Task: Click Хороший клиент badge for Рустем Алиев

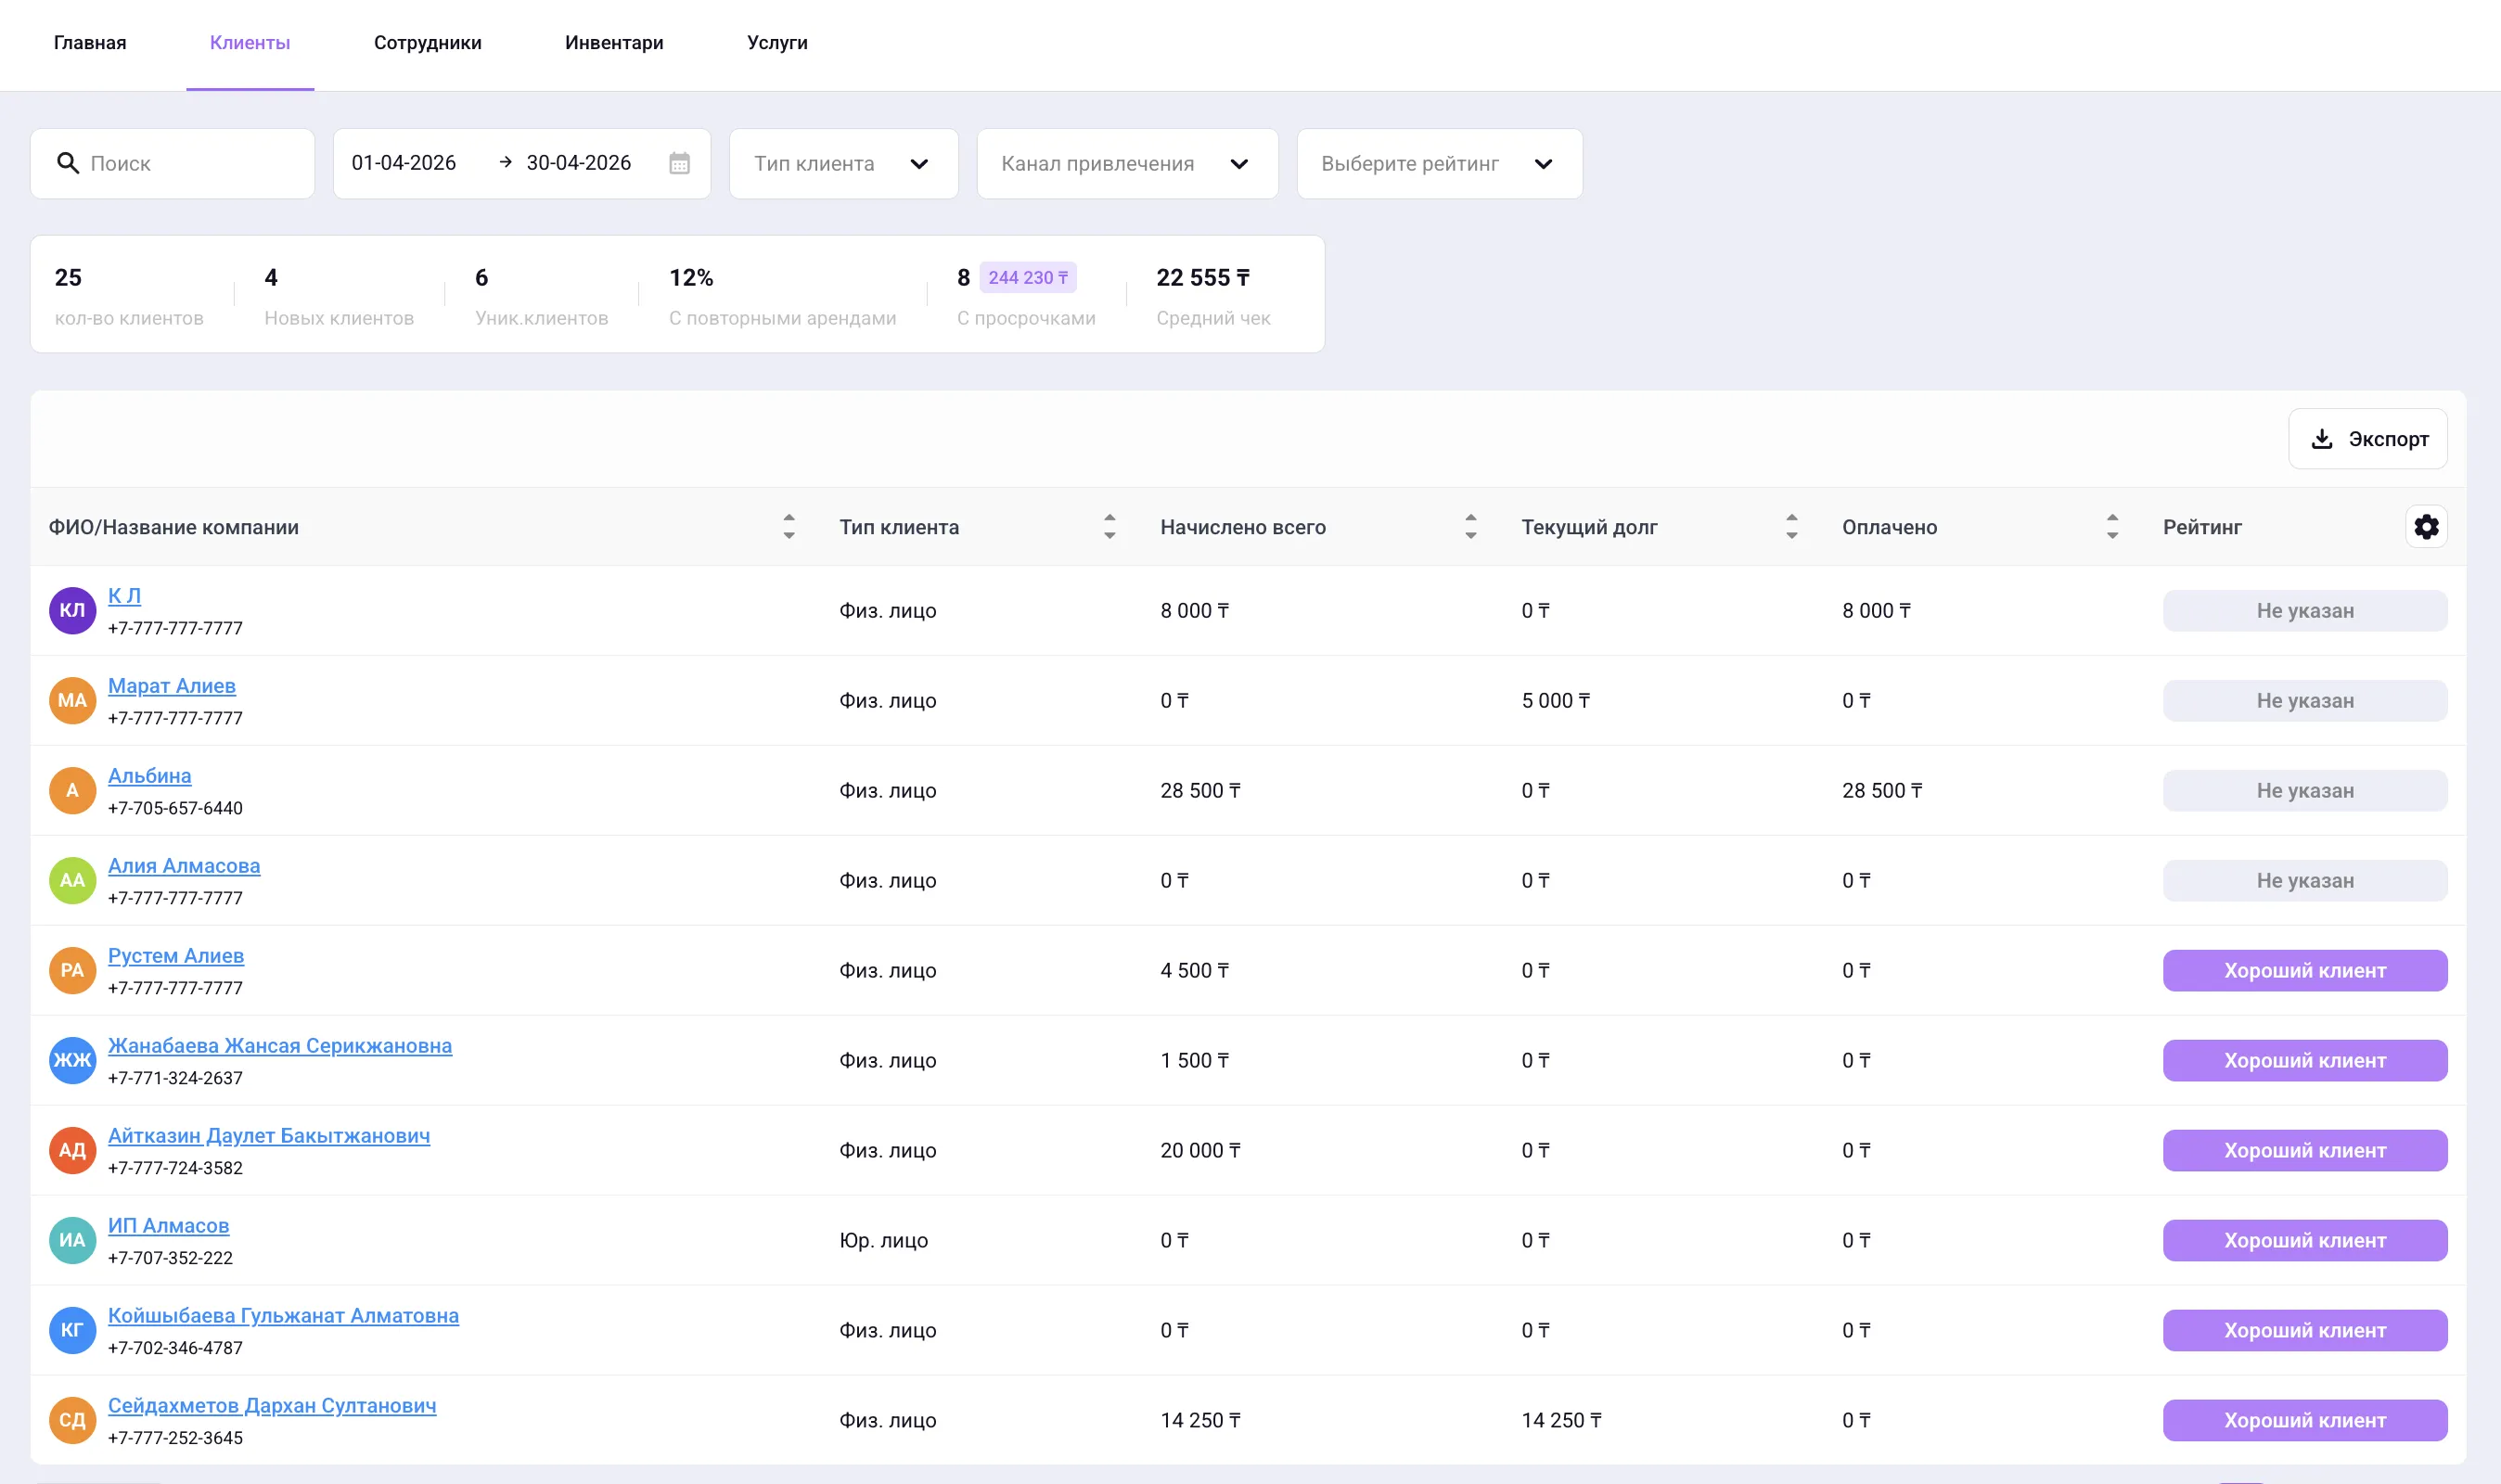Action: [2304, 971]
